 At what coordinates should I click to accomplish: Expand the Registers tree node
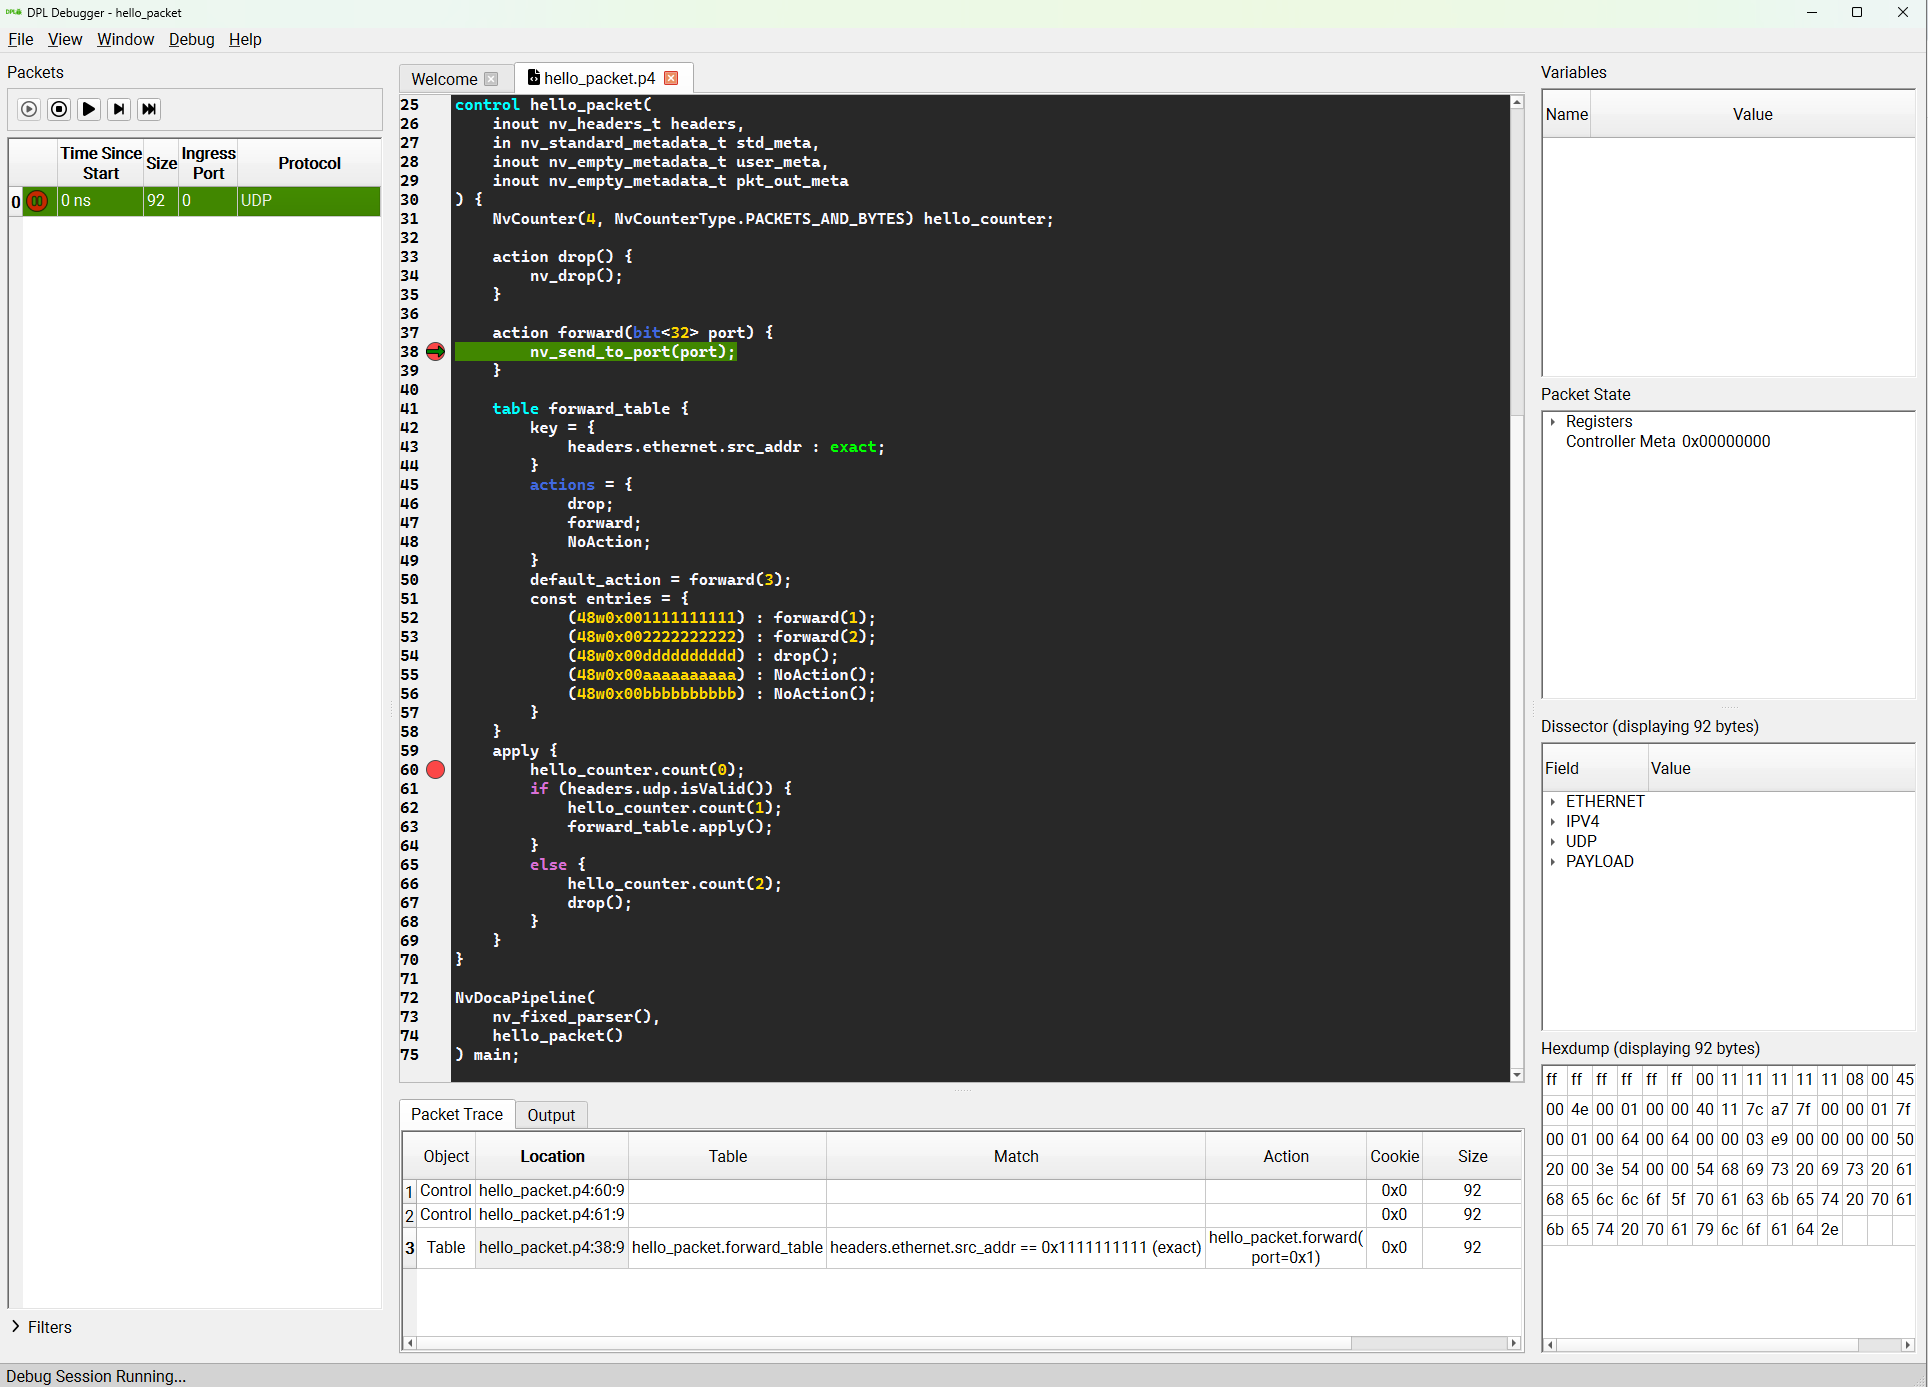point(1552,422)
